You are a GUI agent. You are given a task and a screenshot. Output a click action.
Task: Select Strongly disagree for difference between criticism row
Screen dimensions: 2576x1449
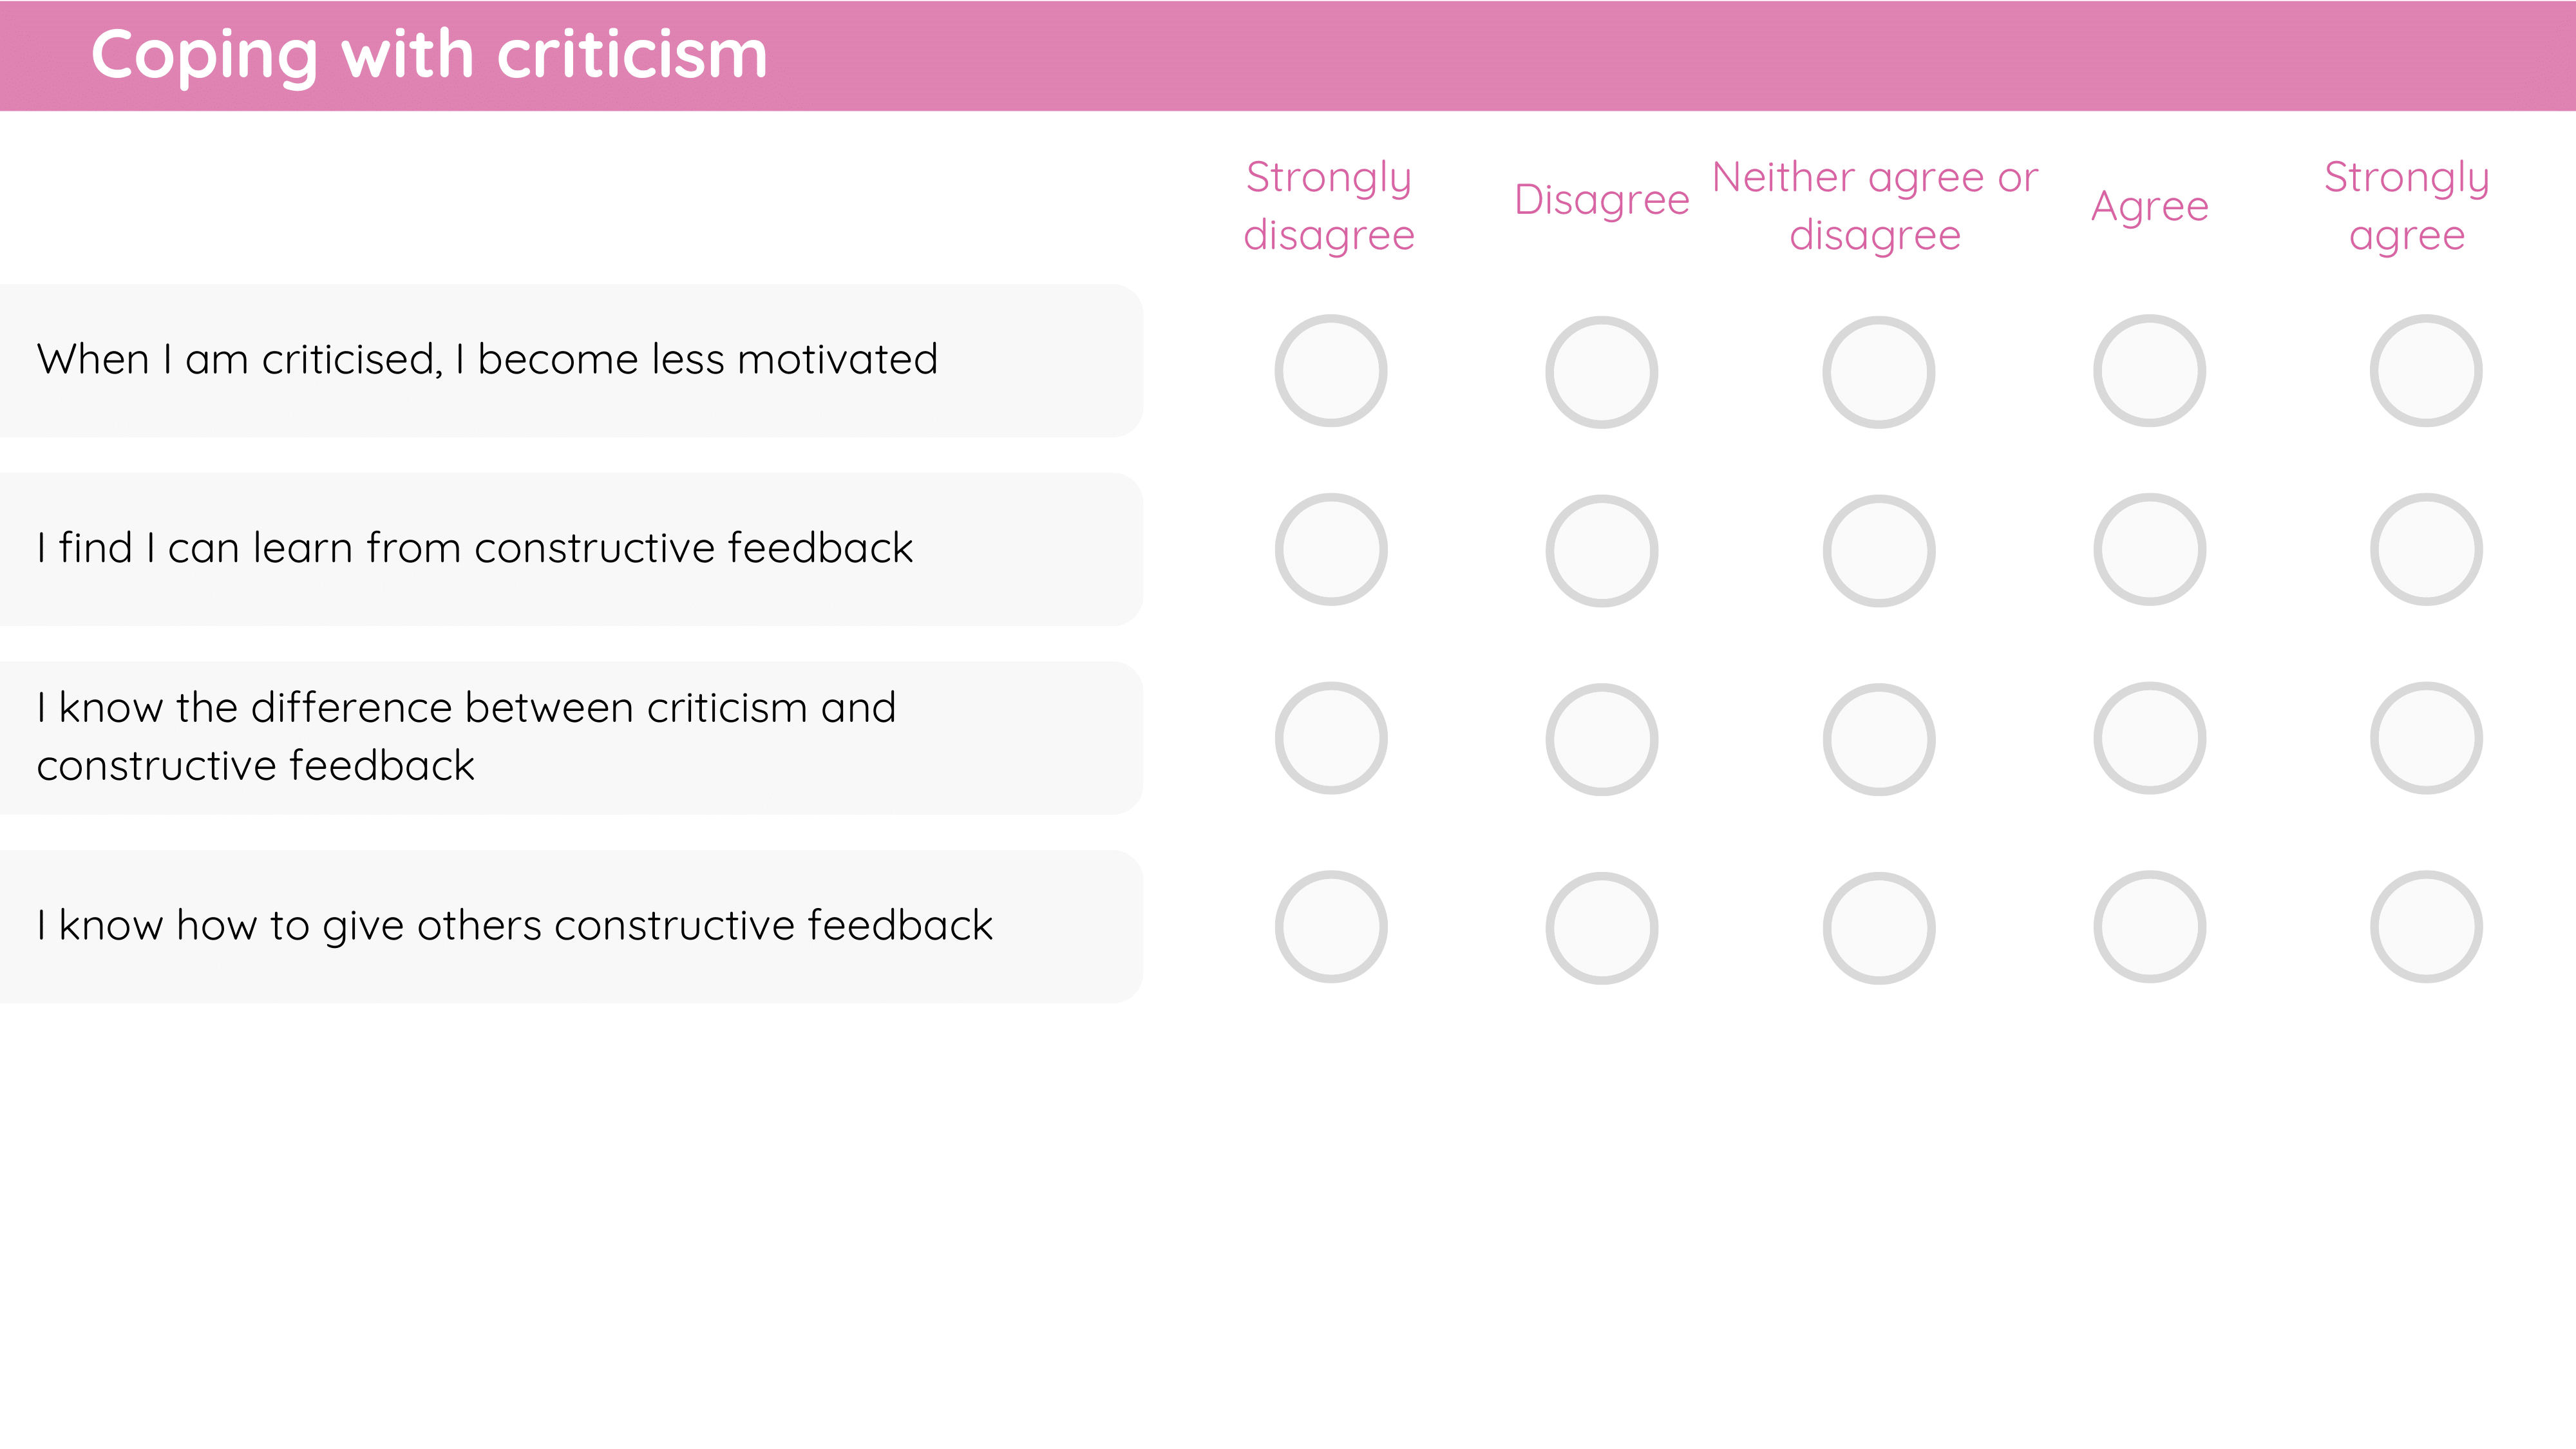[x=1331, y=739]
